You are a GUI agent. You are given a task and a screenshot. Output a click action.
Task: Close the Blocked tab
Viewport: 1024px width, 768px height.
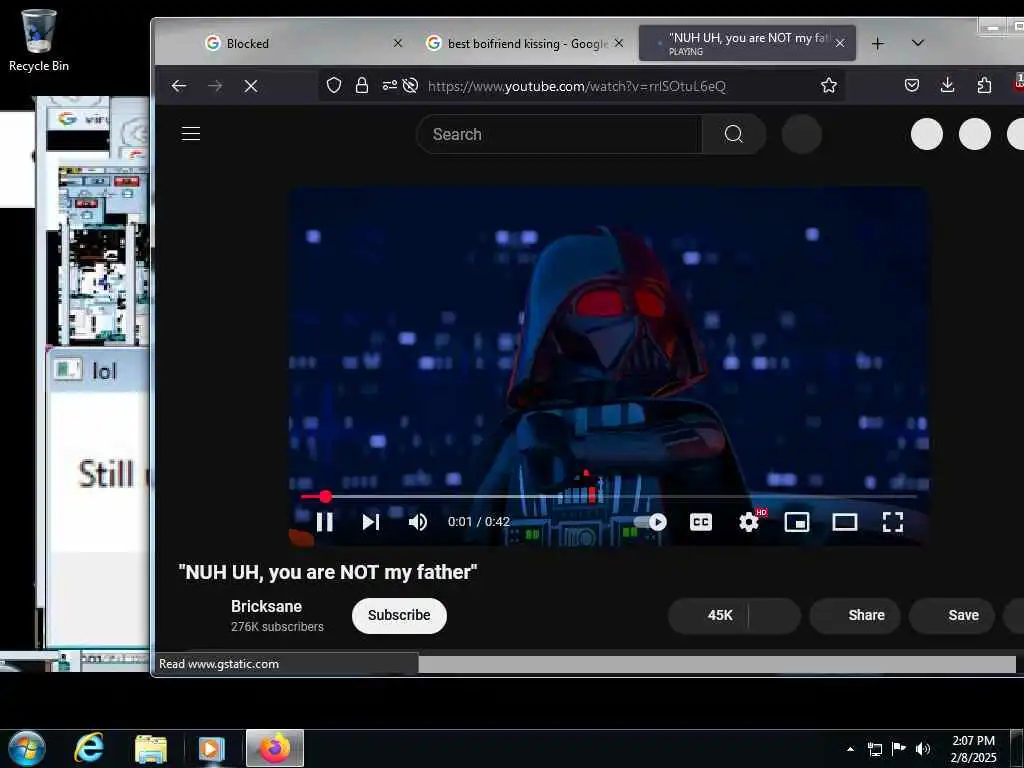[398, 43]
